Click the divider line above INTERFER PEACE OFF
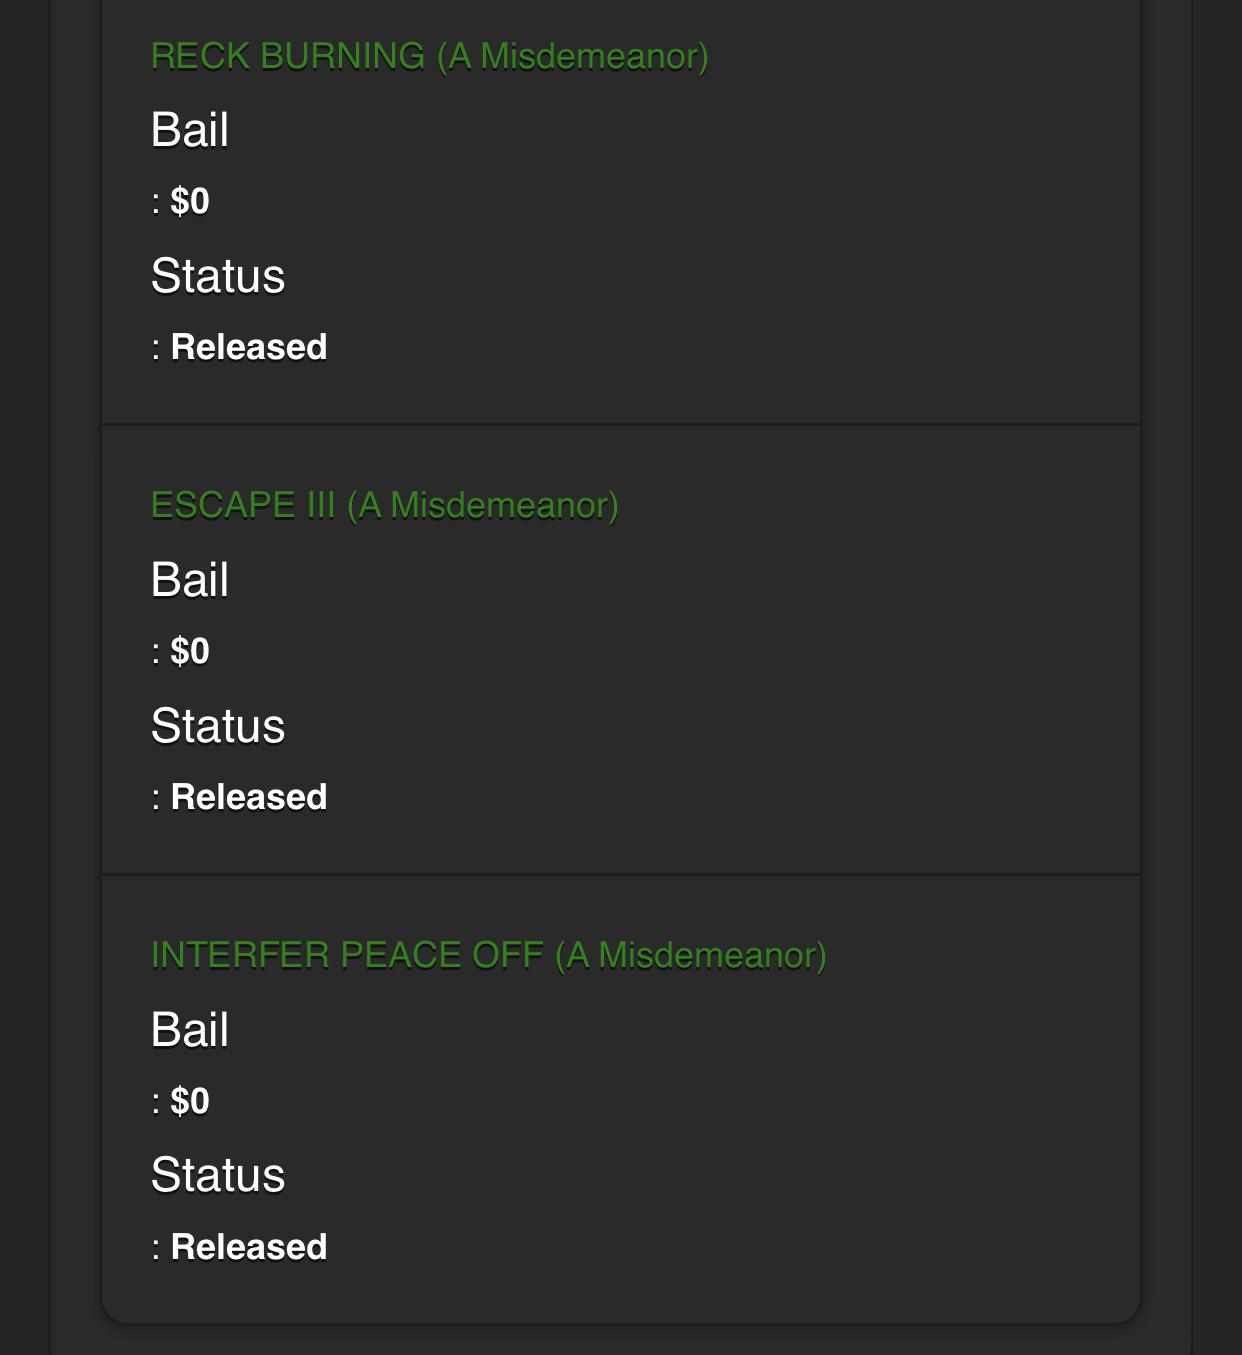 point(620,875)
